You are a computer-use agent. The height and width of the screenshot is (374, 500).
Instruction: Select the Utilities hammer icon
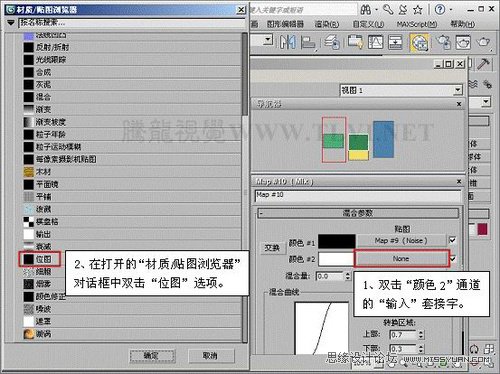(x=483, y=63)
